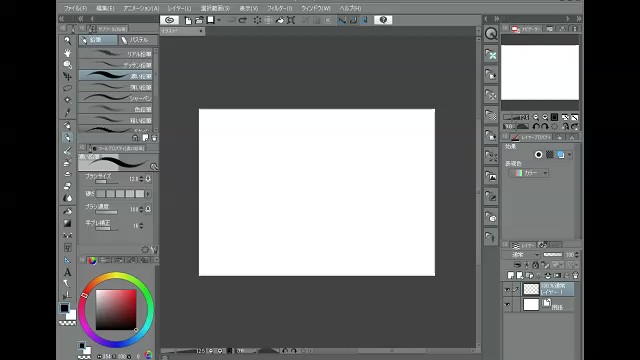Open the レイヤー(L) menu
Viewport: 640px width, 360px height.
point(179,8)
